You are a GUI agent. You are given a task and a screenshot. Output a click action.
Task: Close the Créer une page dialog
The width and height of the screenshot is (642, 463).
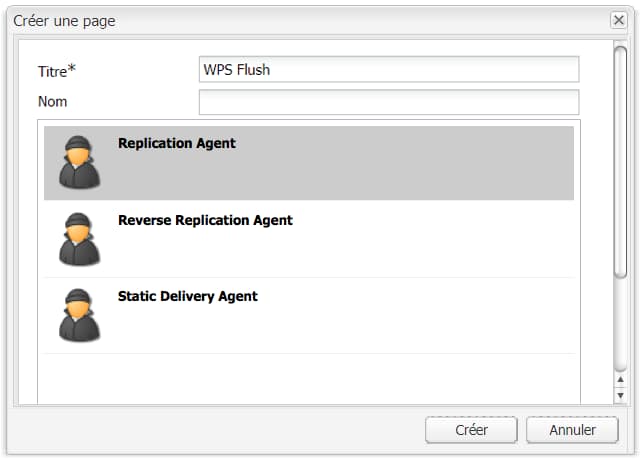point(619,20)
